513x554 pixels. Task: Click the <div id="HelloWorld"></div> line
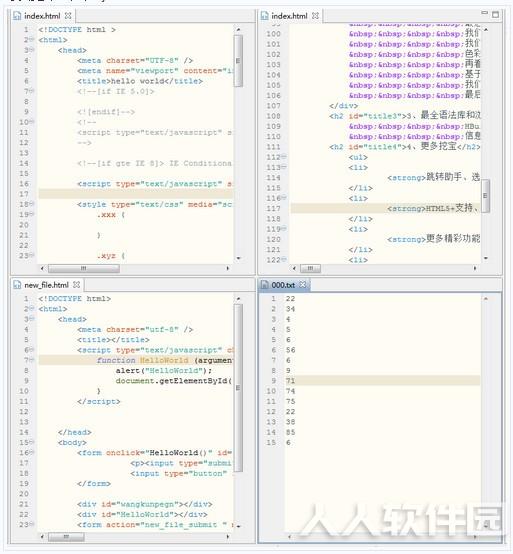pos(142,514)
